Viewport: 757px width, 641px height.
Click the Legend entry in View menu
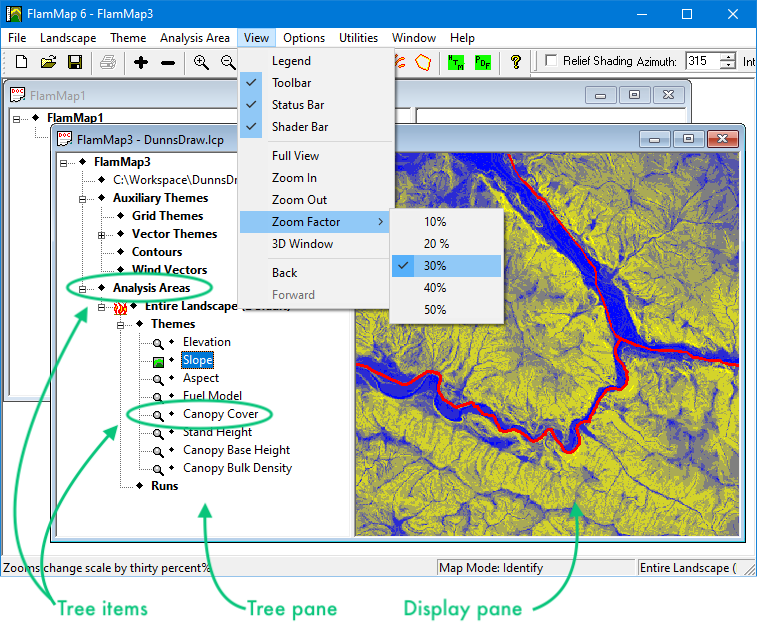314,61
